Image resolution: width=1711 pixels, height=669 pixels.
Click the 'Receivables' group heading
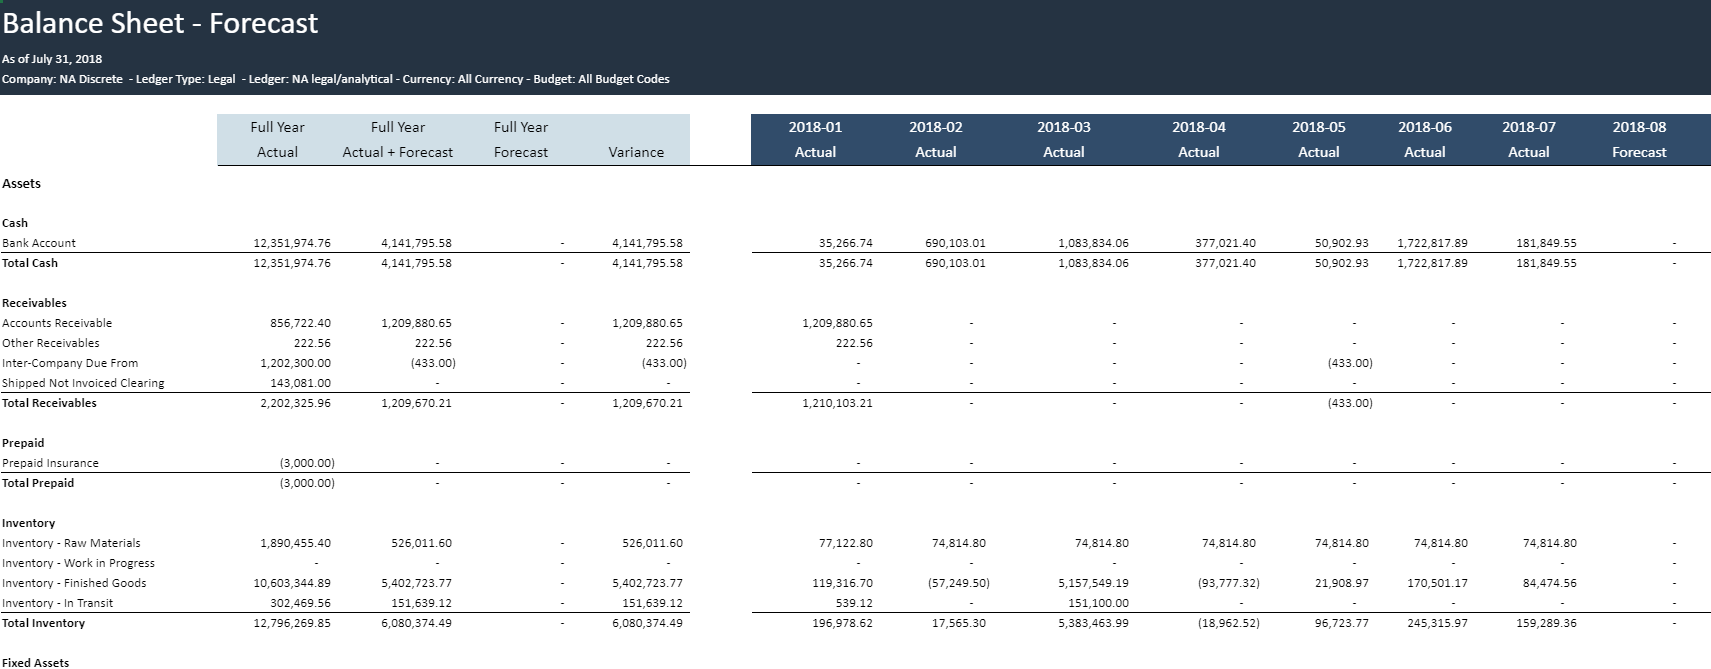34,303
